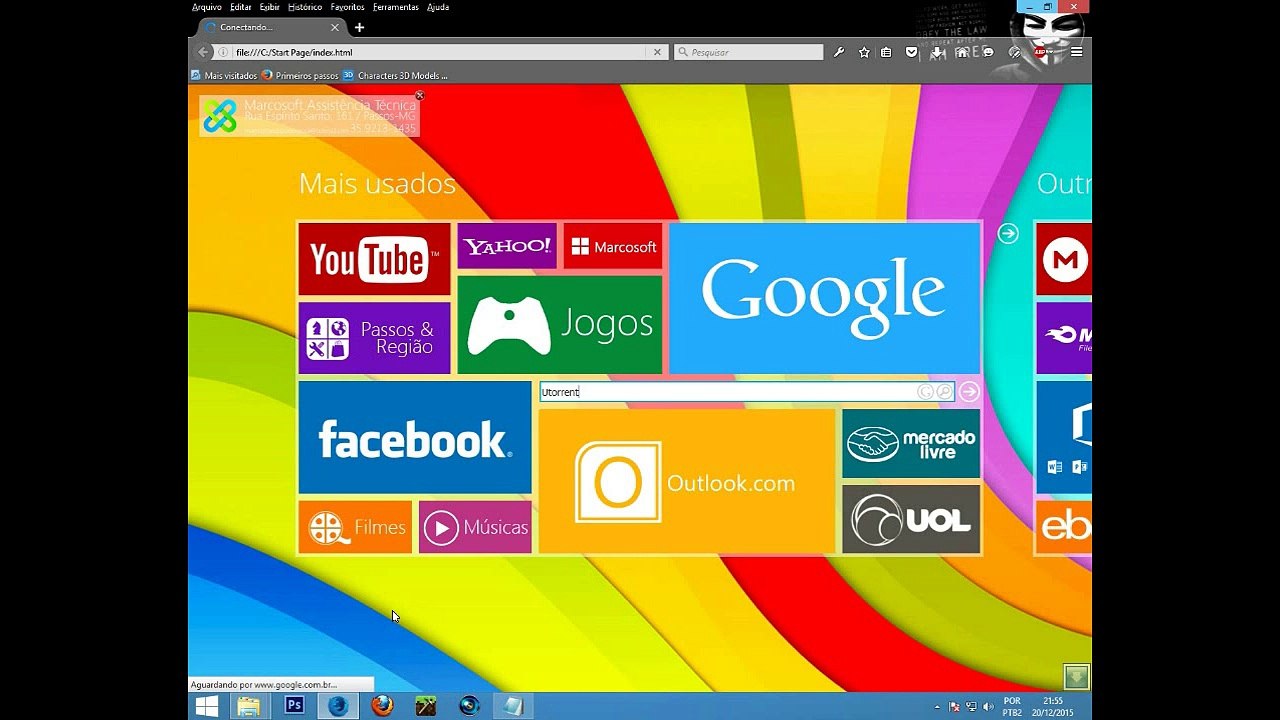Open the orange eBay tile
Screen dimensions: 1280x720
(1064, 527)
